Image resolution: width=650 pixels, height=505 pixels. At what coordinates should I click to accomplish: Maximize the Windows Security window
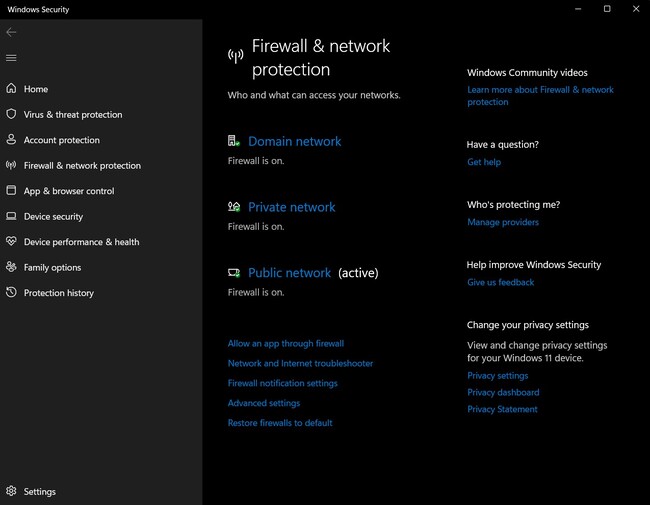(607, 9)
